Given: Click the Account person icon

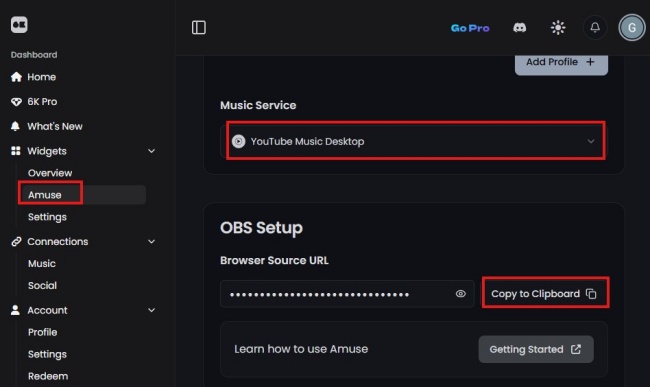Looking at the screenshot, I should point(15,310).
